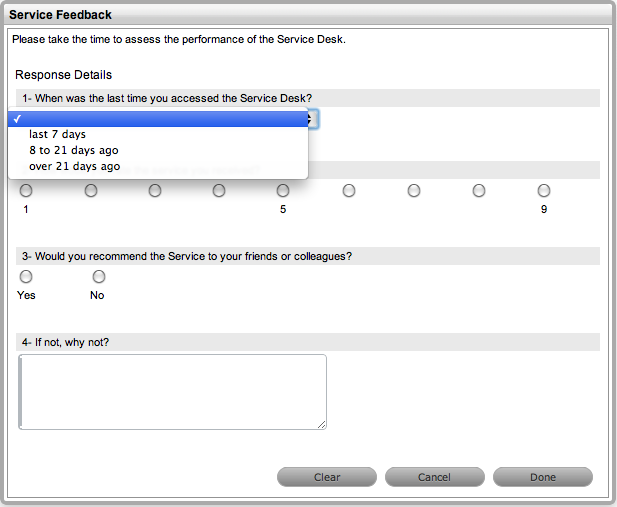Select the rating 1 radio button
Image resolution: width=617 pixels, height=507 pixels.
(26, 190)
